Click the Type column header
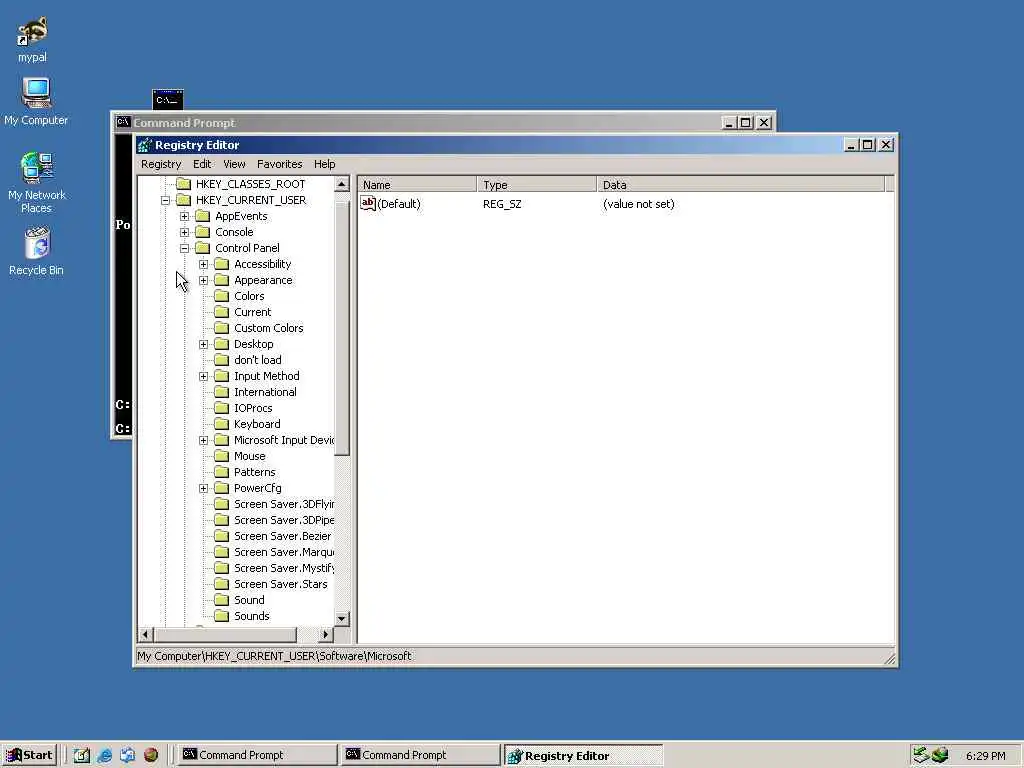 coord(537,185)
